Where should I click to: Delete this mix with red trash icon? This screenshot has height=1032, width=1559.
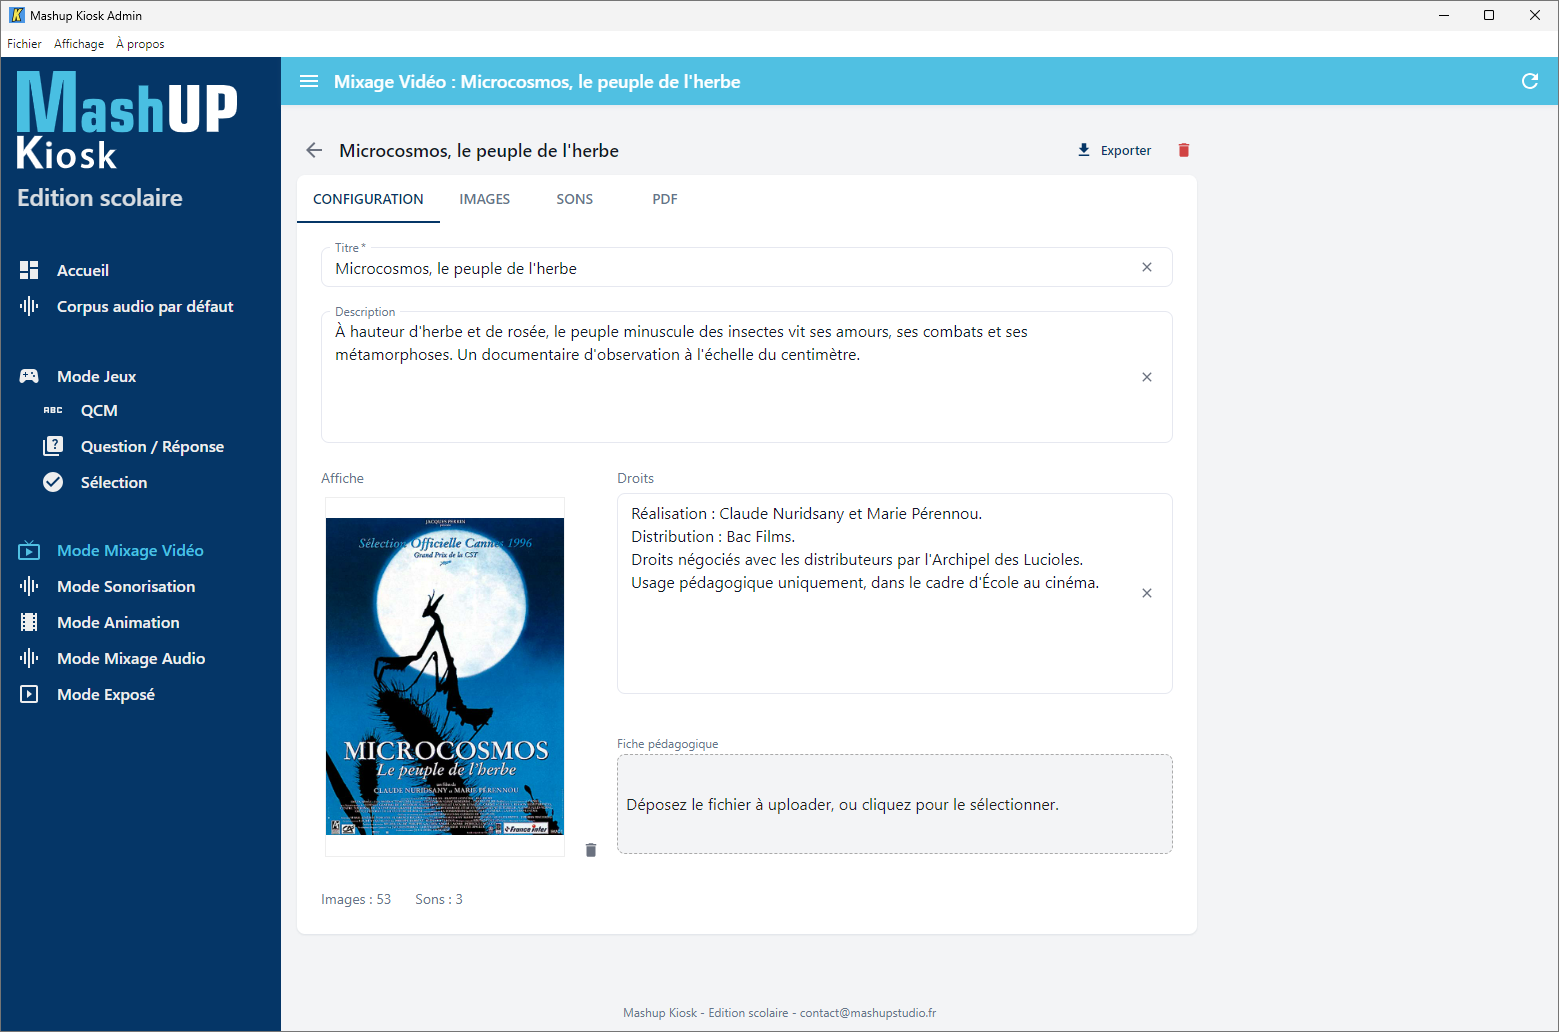pos(1184,150)
